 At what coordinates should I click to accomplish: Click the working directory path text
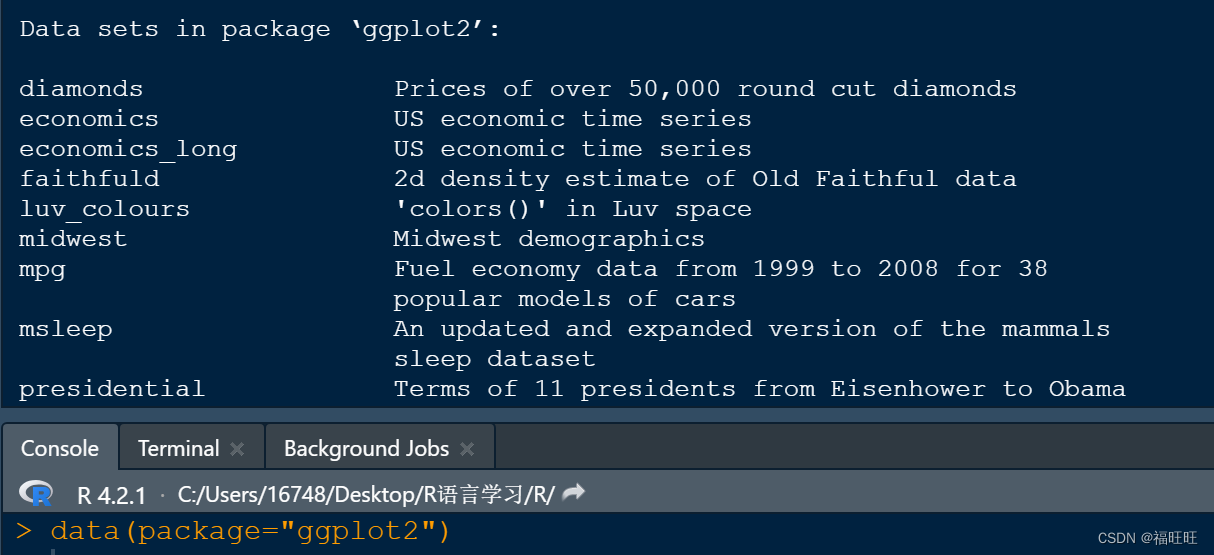click(366, 494)
